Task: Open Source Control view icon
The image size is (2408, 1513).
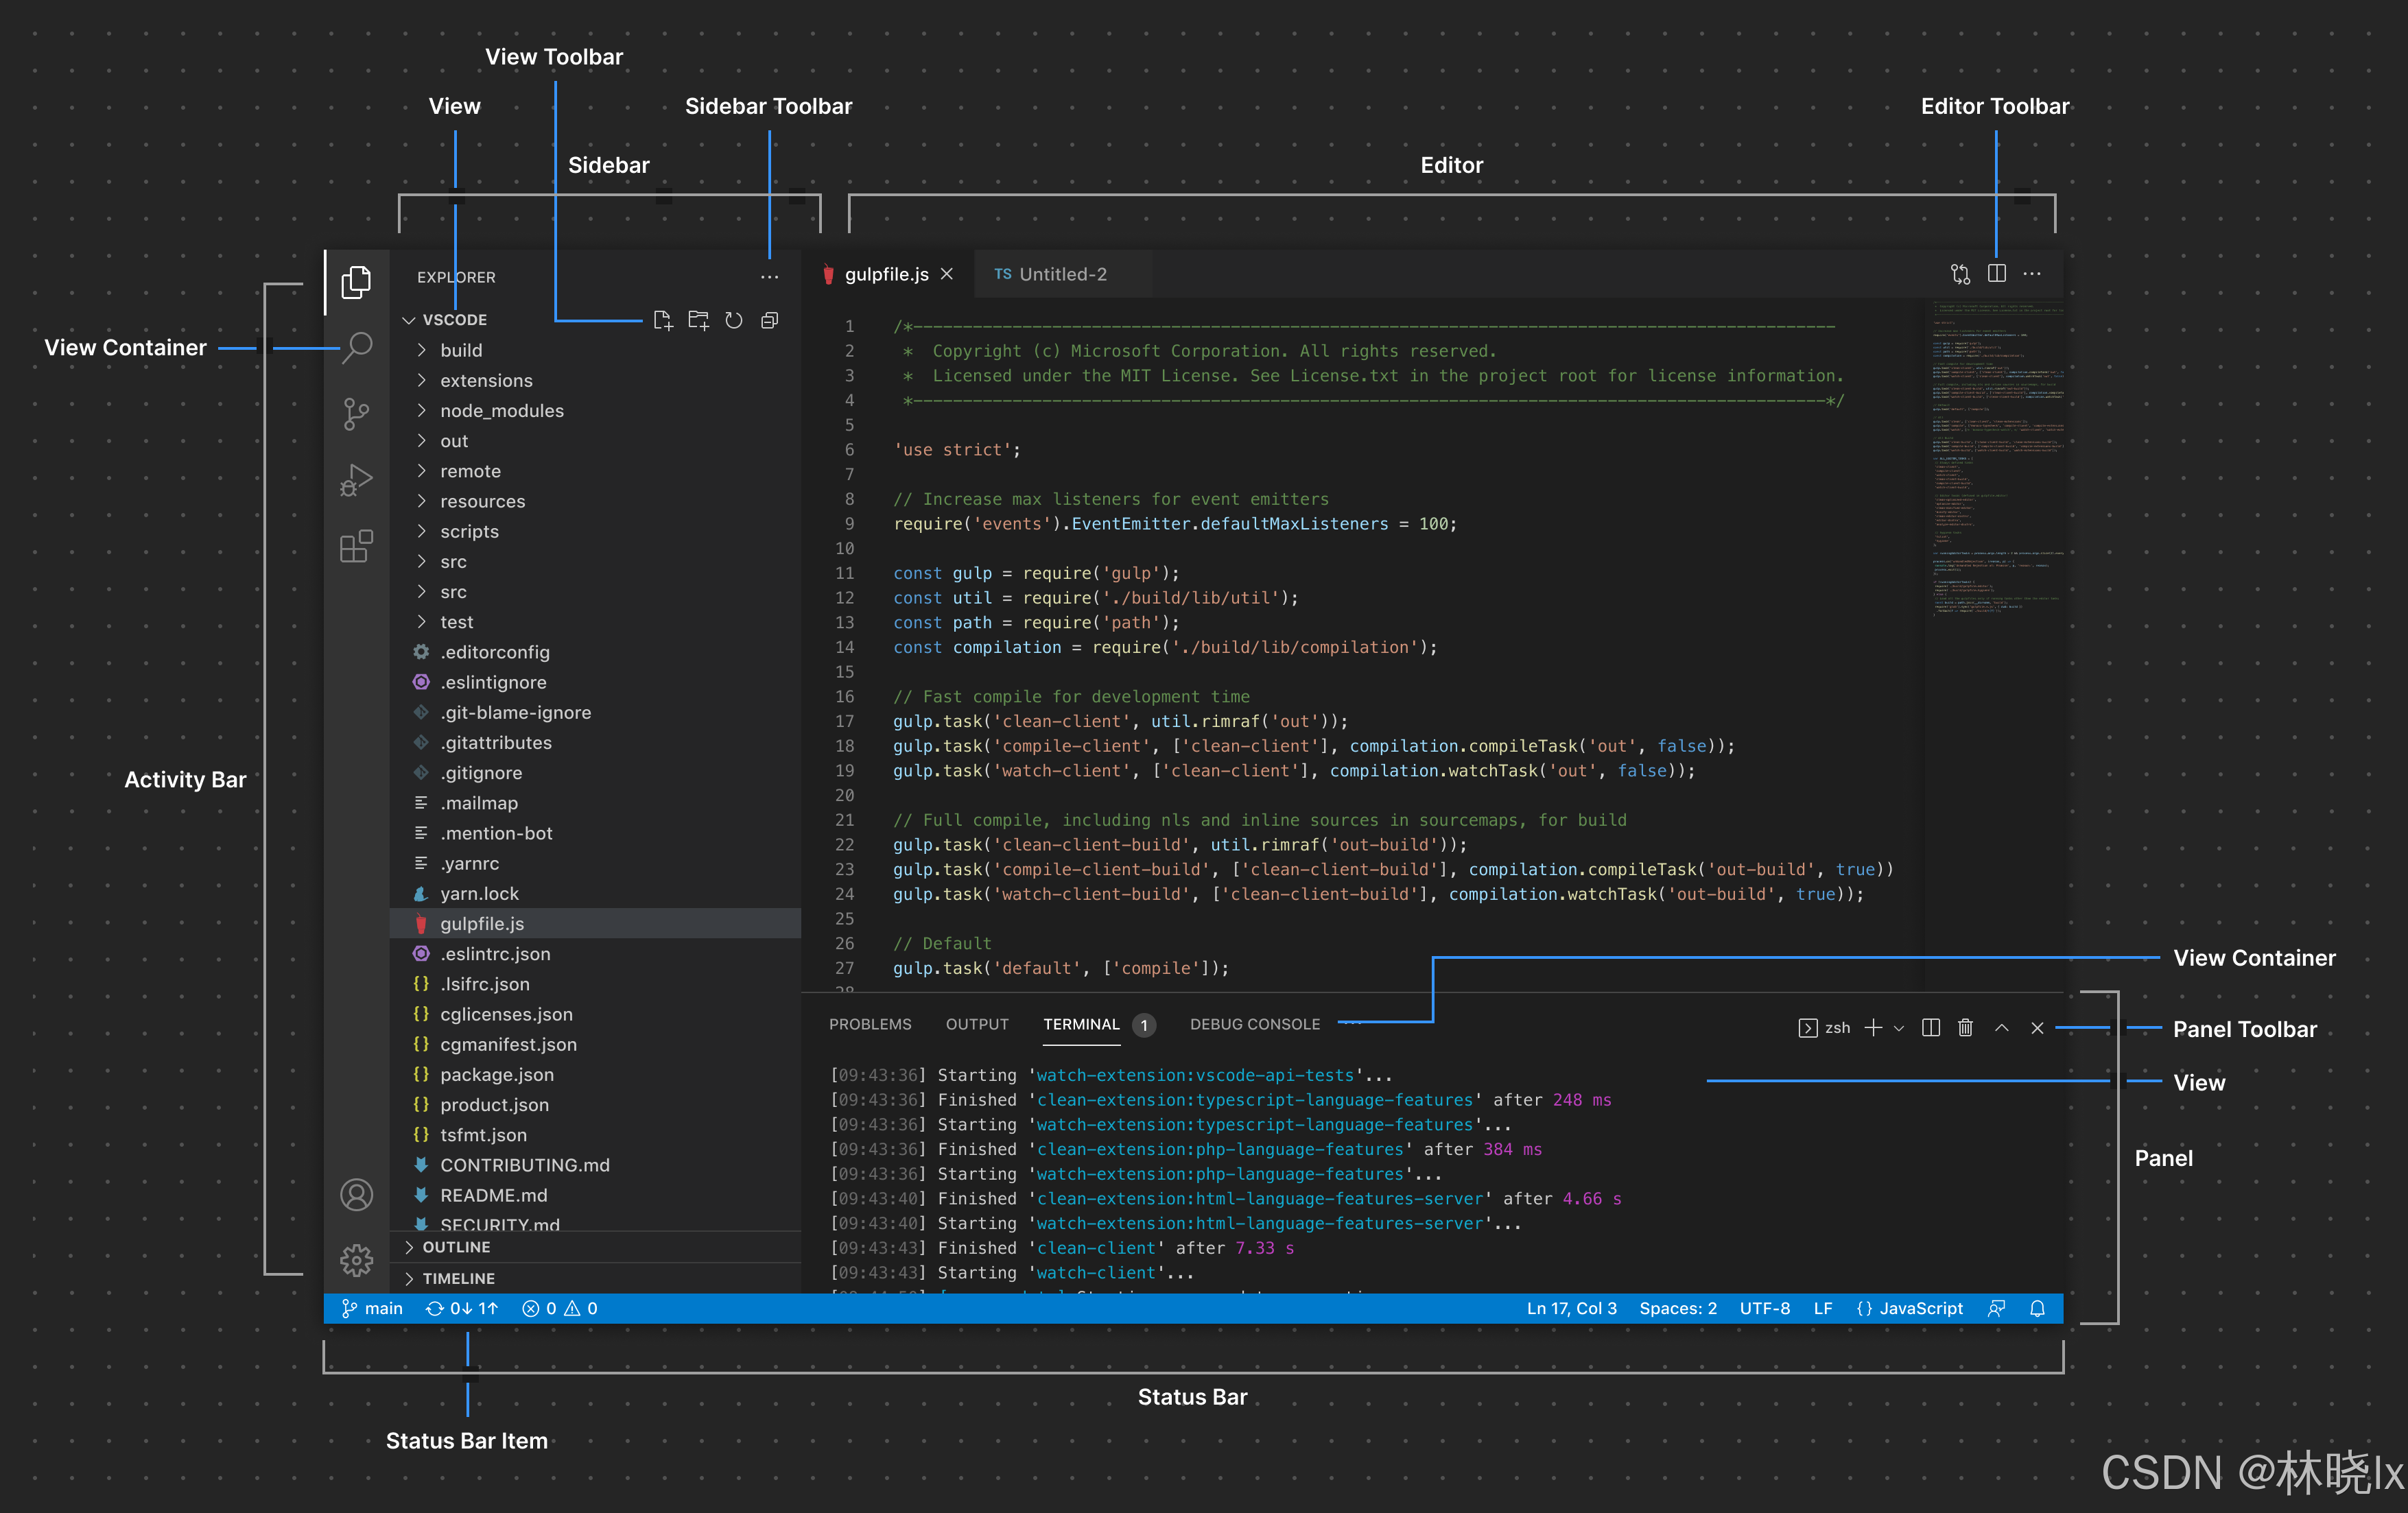Action: (356, 413)
